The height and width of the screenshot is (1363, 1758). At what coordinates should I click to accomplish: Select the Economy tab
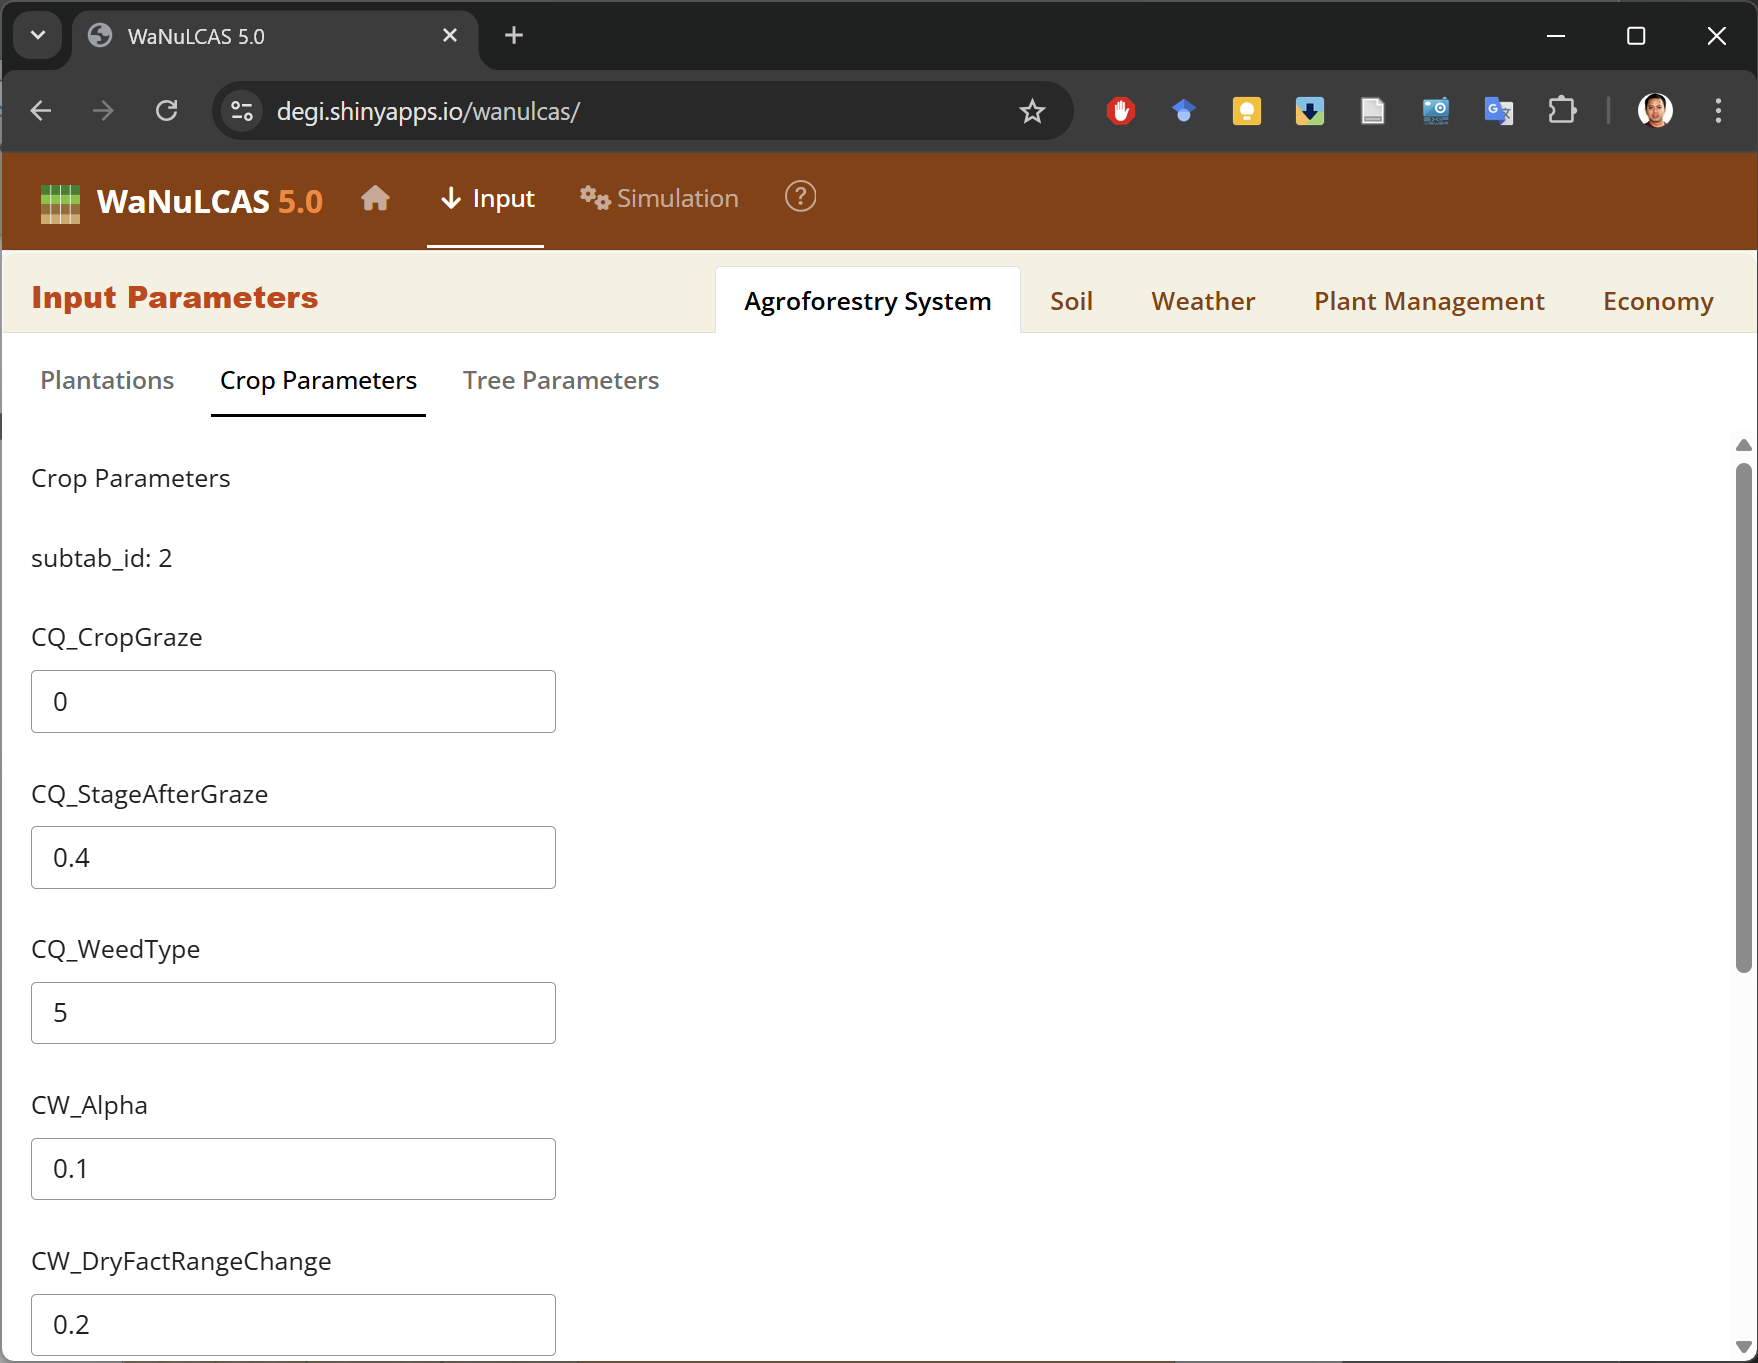(x=1658, y=300)
